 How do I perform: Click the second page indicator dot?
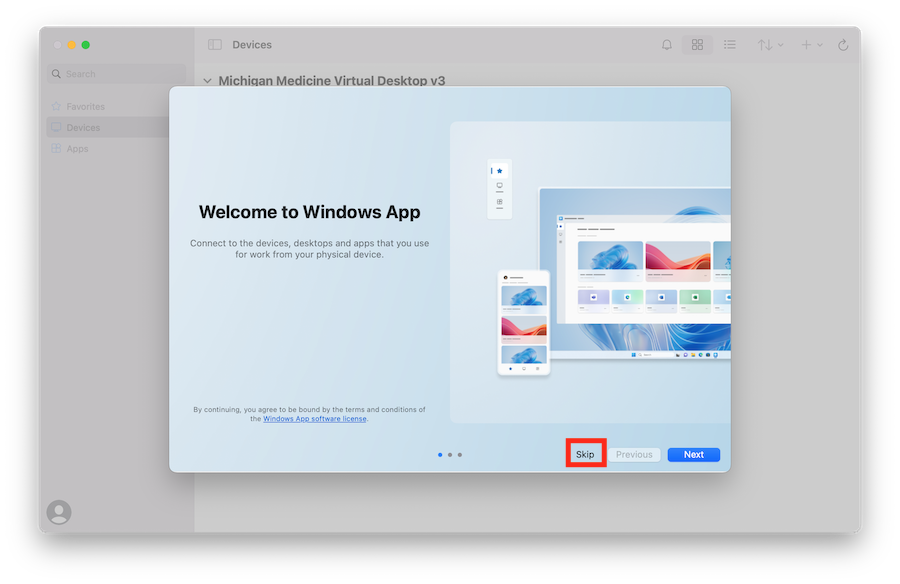[x=450, y=455]
